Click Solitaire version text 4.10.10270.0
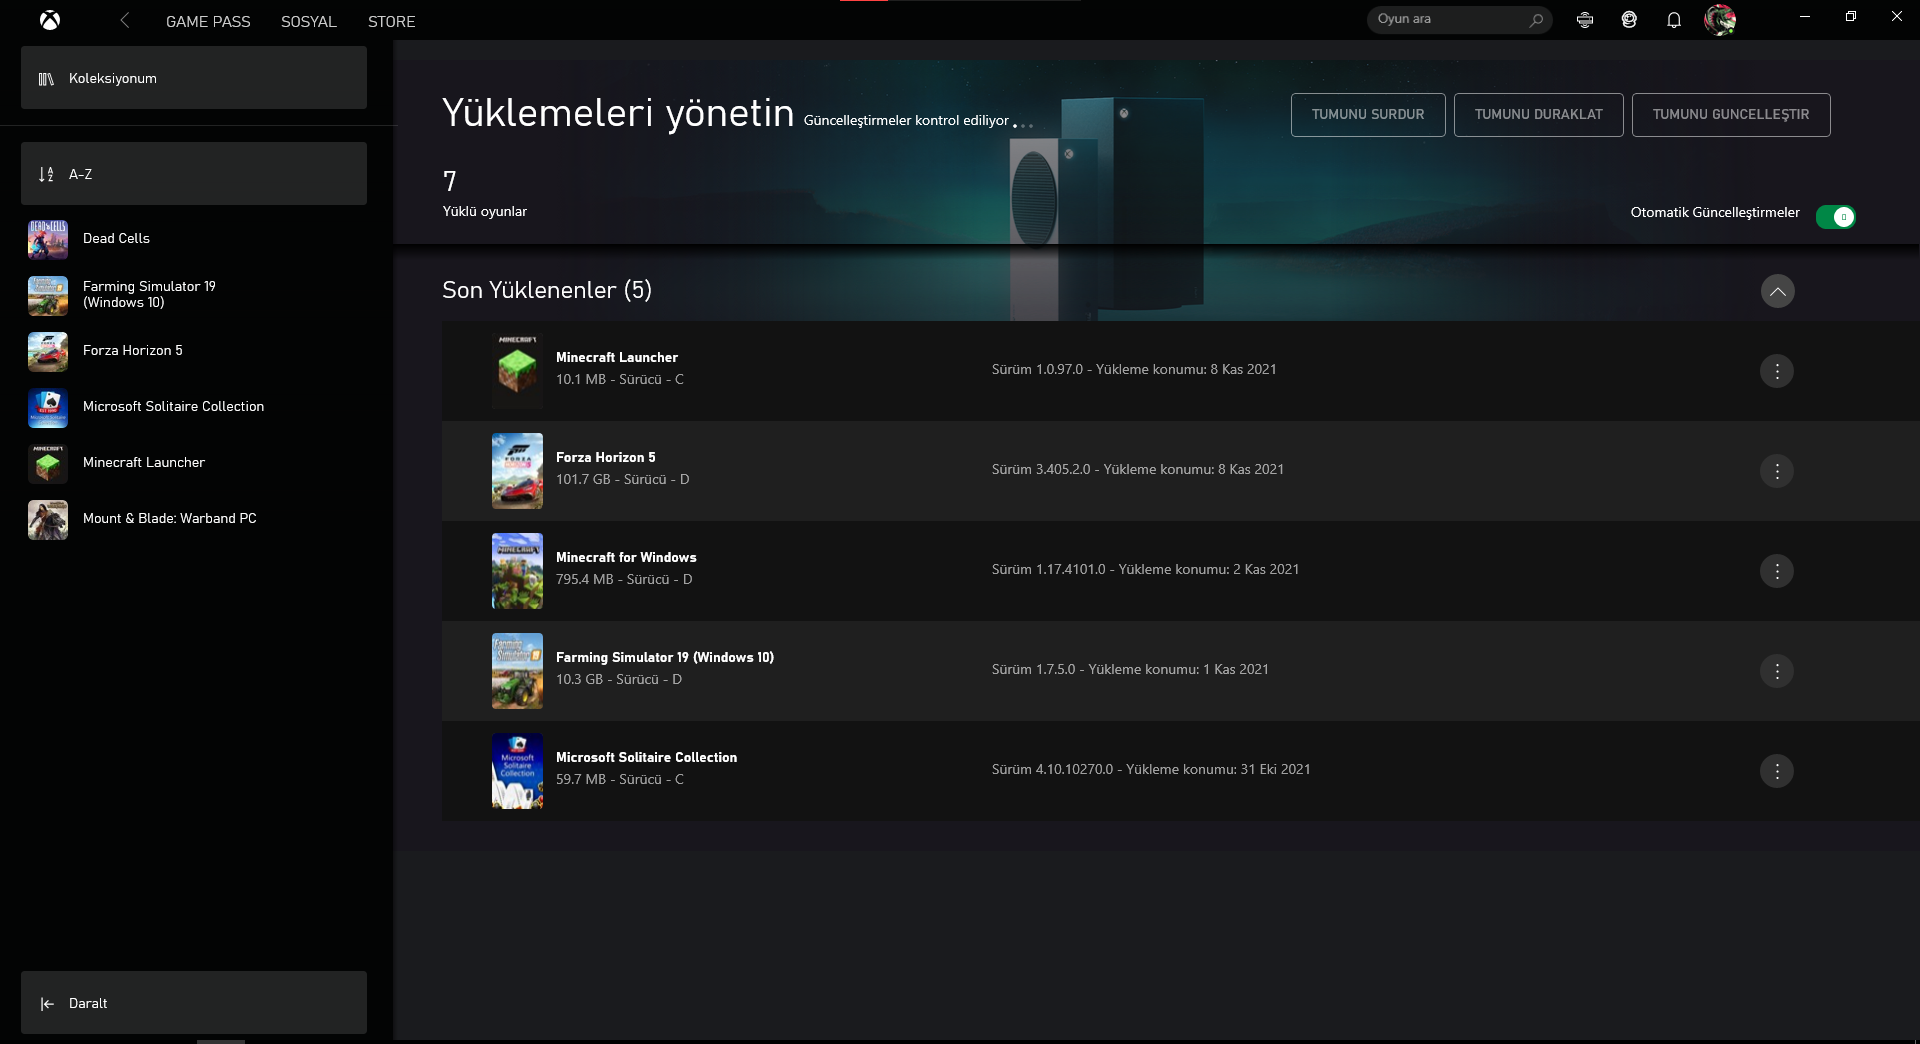The image size is (1920, 1044). coord(1151,769)
